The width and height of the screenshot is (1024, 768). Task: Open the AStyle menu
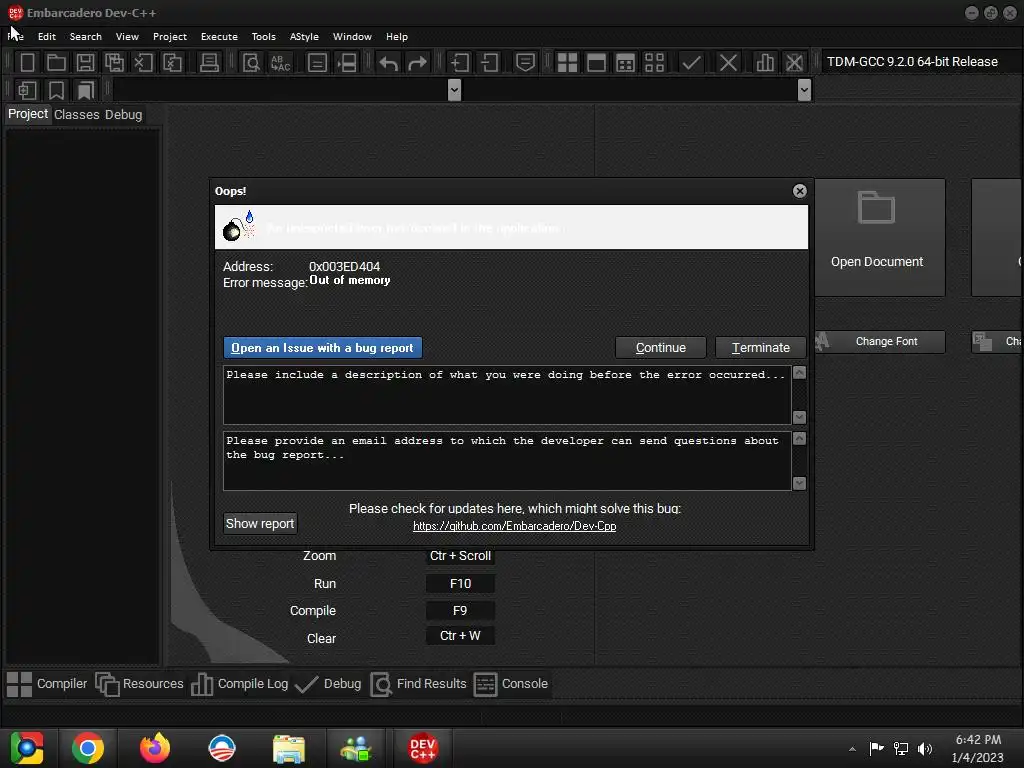tap(304, 37)
